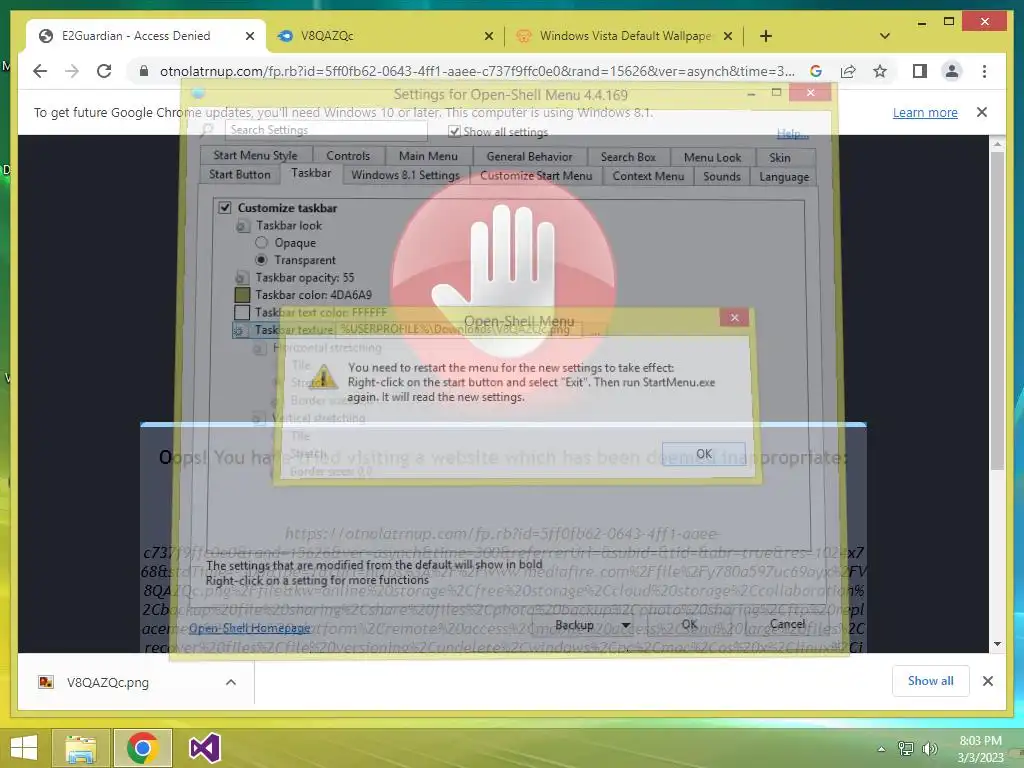Click Chrome icon on taskbar
The height and width of the screenshot is (768, 1024).
[143, 748]
